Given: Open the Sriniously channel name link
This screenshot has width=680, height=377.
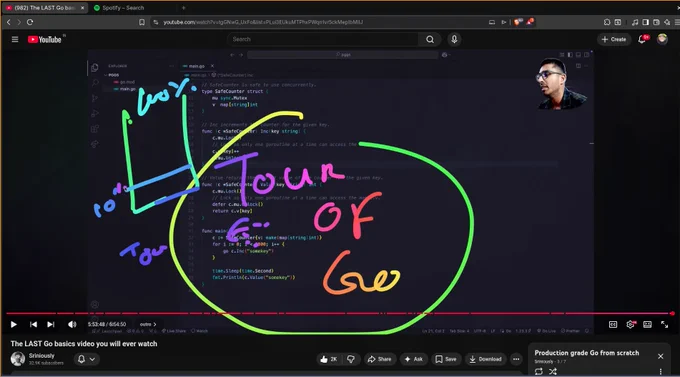Looking at the screenshot, I should [x=42, y=355].
